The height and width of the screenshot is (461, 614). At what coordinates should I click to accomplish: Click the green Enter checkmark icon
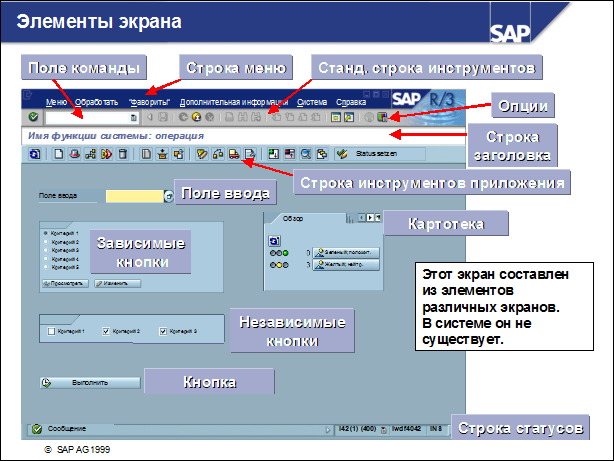[x=34, y=117]
